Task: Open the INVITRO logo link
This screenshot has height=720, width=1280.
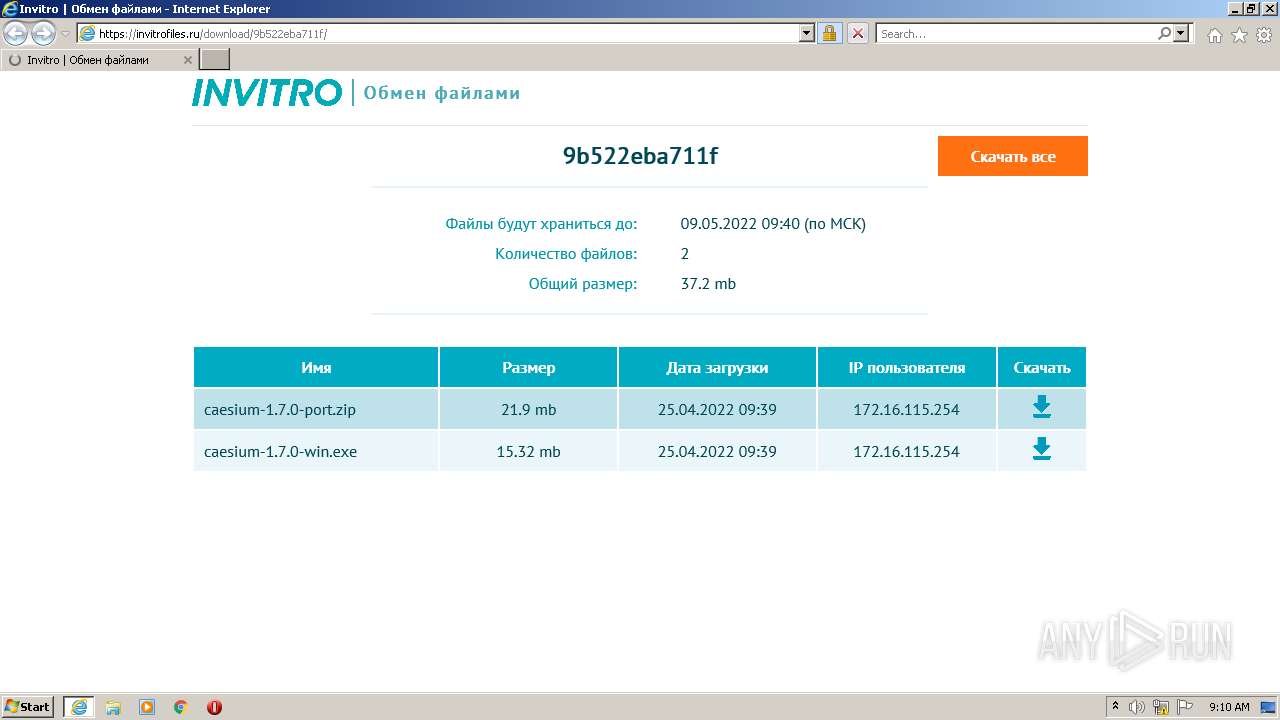Action: (267, 93)
